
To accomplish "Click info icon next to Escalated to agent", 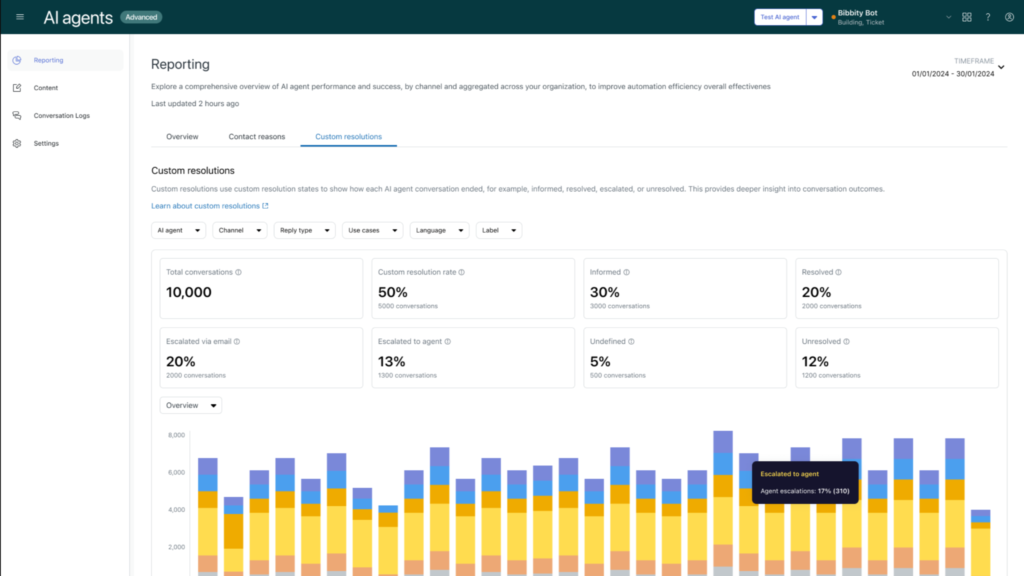I will point(447,342).
